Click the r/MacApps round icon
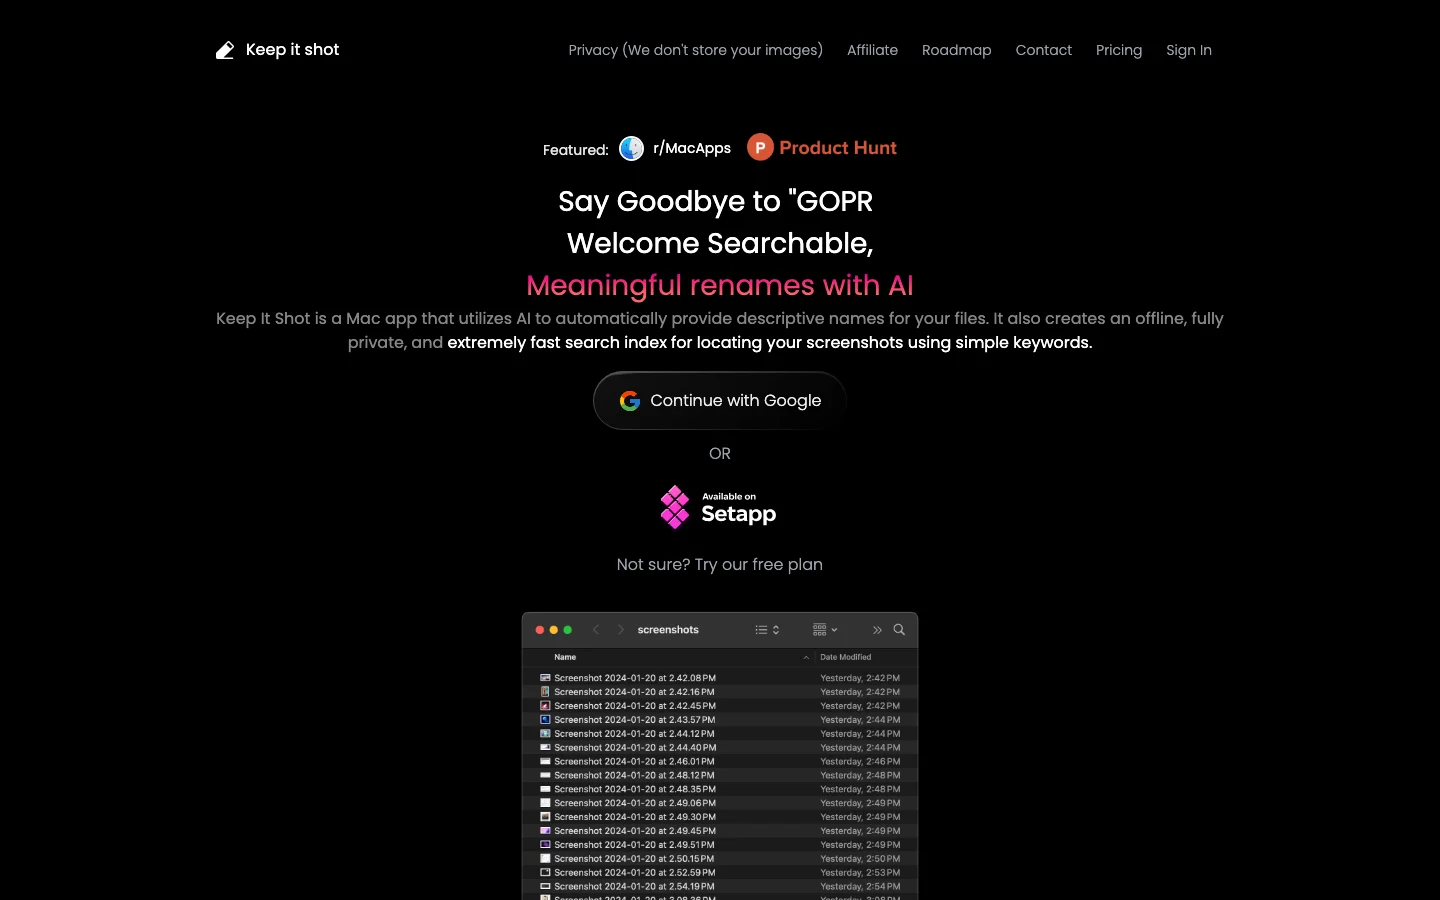This screenshot has width=1440, height=900. 632,148
